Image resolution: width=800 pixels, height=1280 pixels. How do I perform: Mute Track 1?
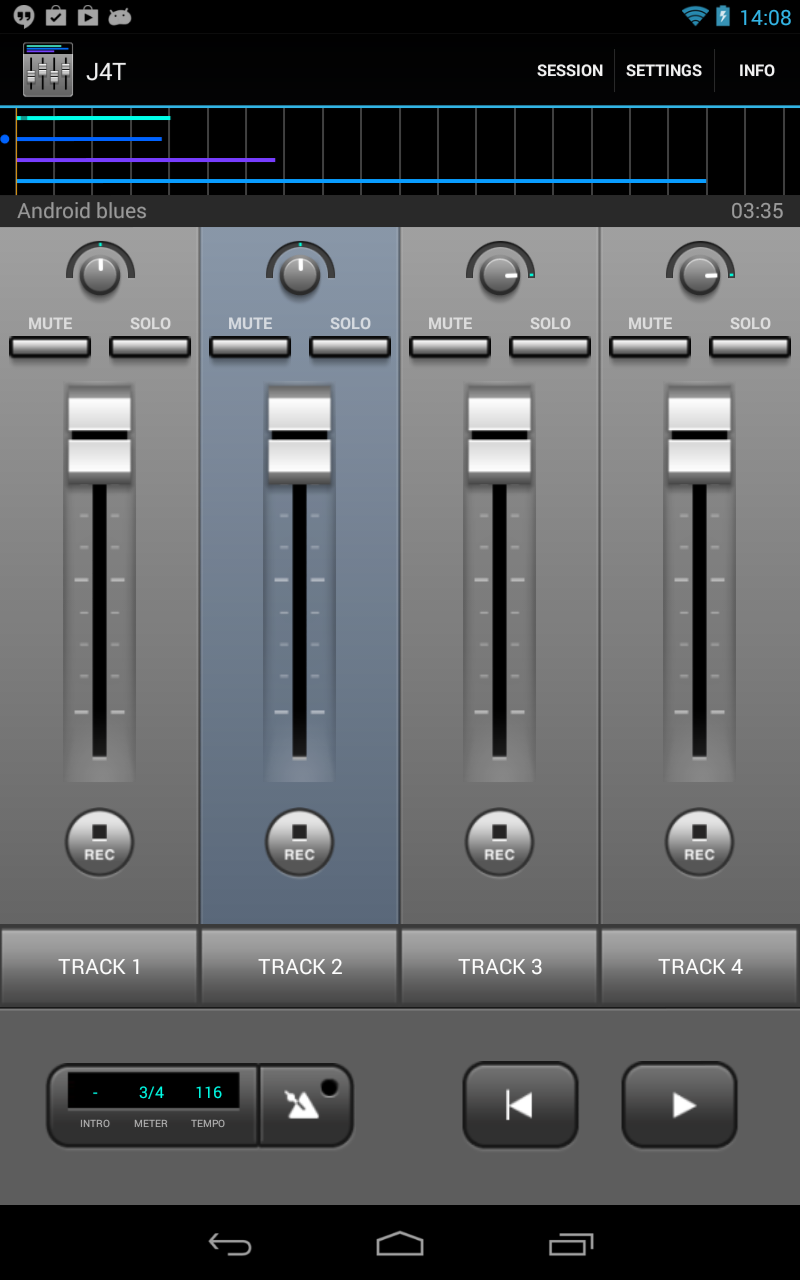pos(50,346)
